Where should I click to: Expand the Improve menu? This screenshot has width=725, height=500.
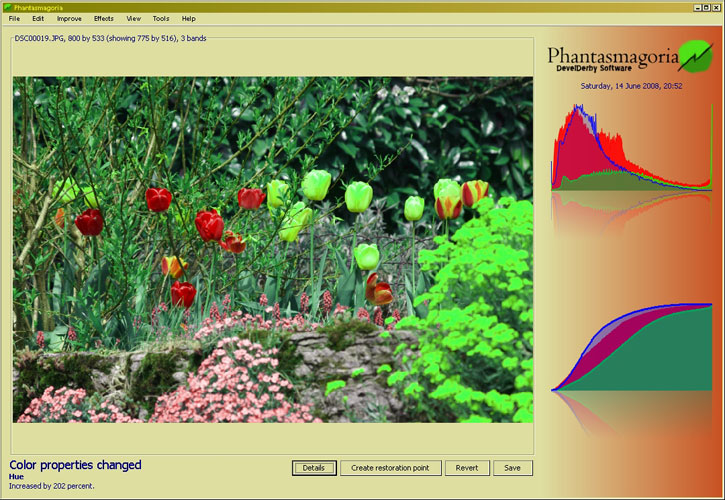[69, 19]
